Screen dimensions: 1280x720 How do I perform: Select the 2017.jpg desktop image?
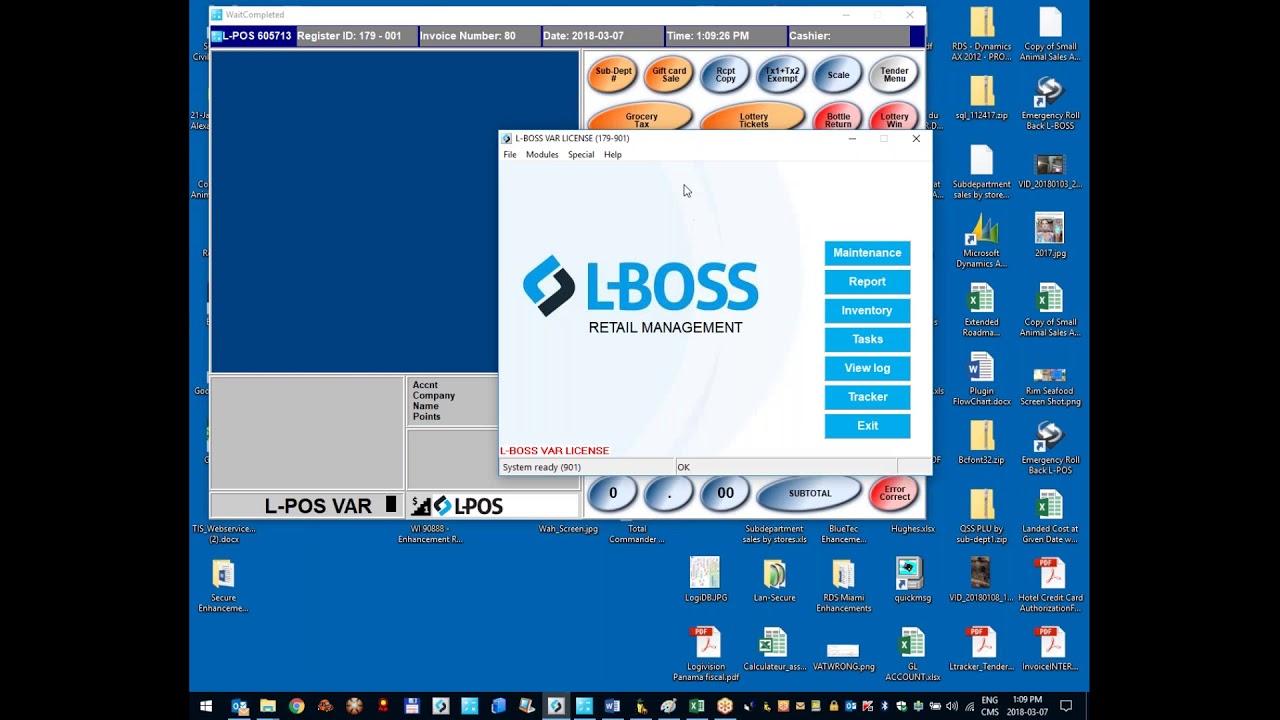1049,236
